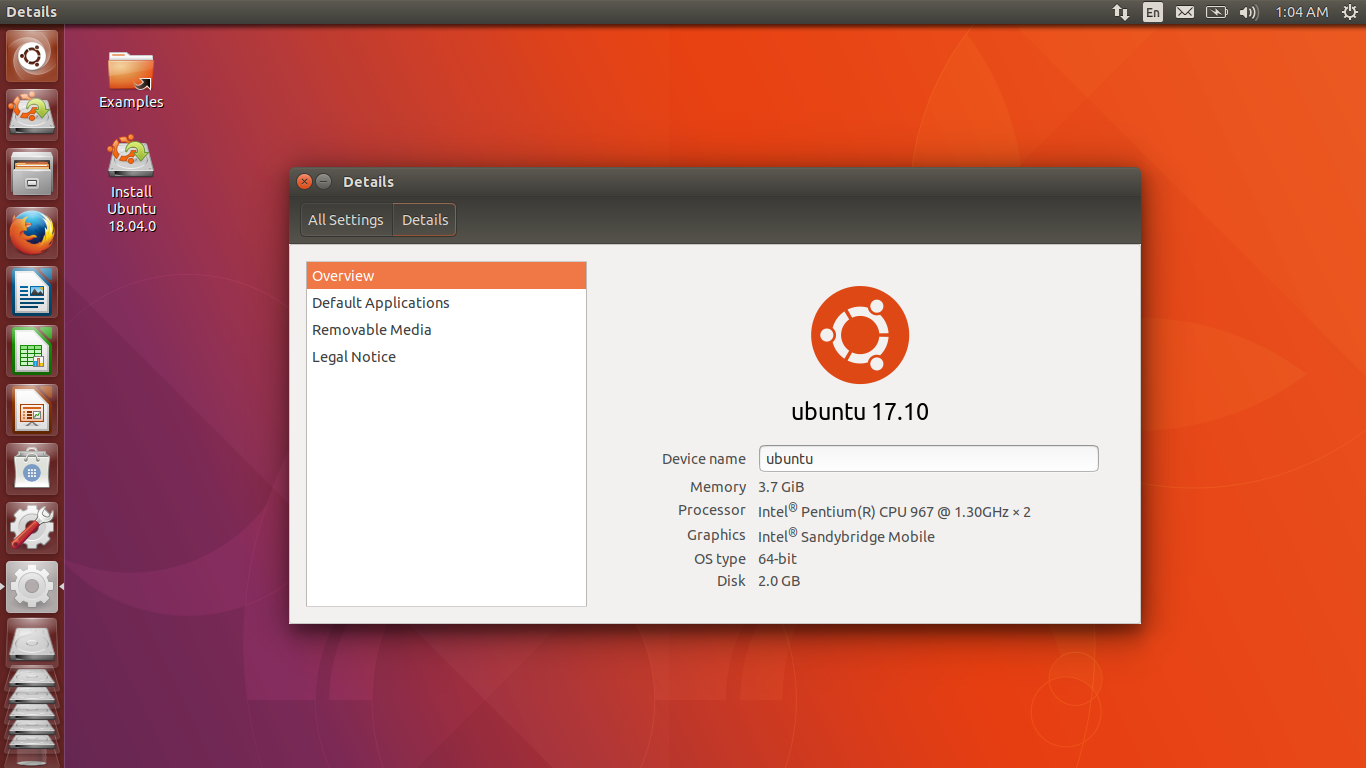Launch LibreOffice Writer from the launcher
Viewport: 1366px width, 768px height.
point(32,291)
